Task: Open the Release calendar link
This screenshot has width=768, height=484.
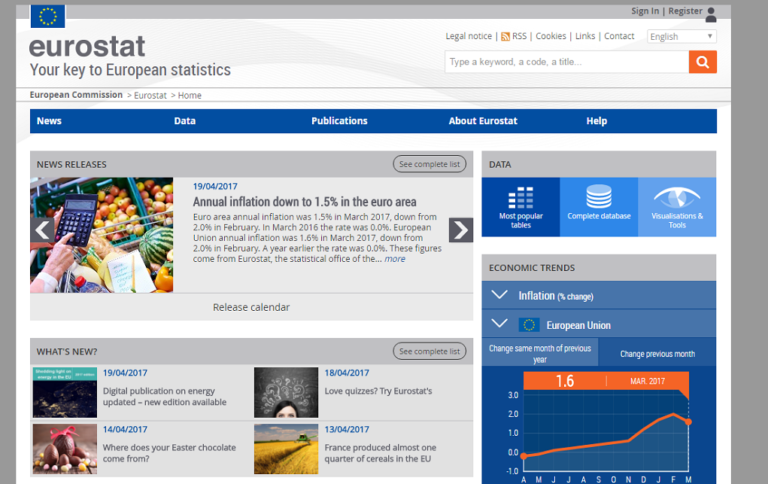Action: pos(251,307)
